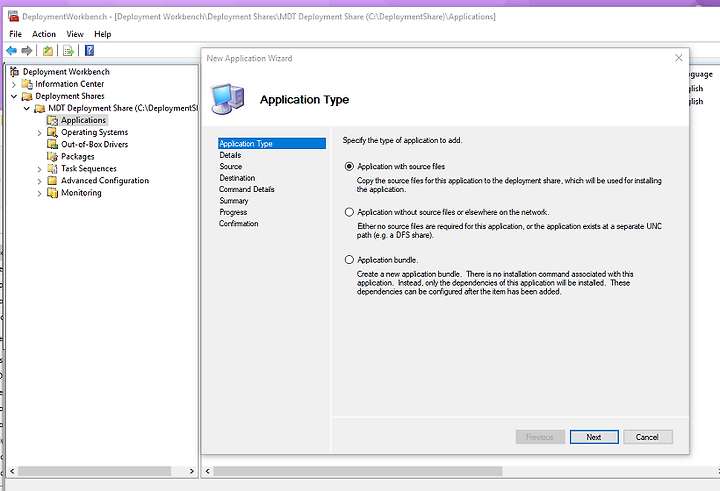Select the Out-of-Box Drivers tree label
This screenshot has height=491, width=720.
[x=95, y=144]
